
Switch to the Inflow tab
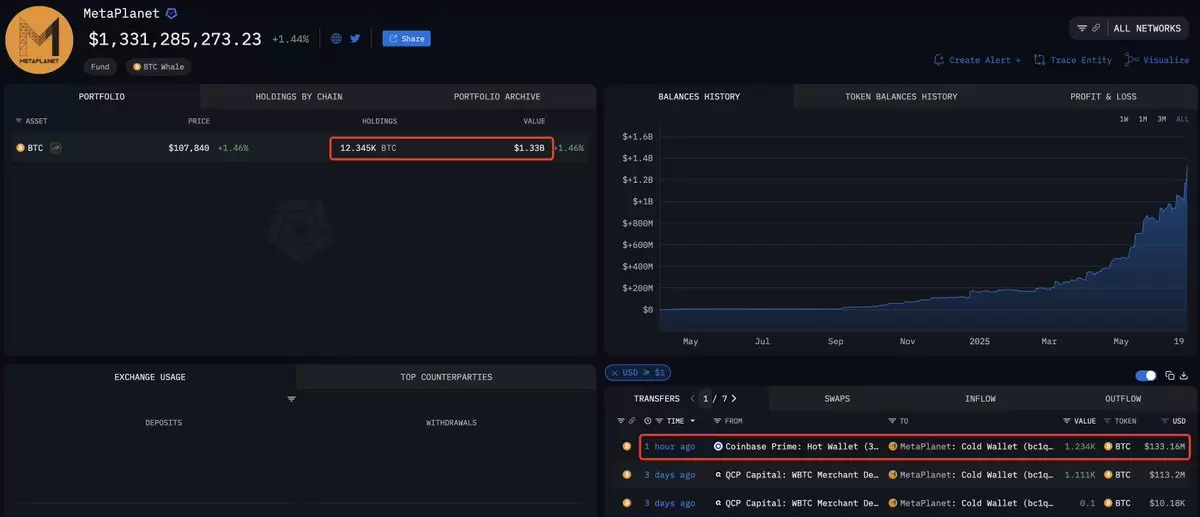point(980,399)
